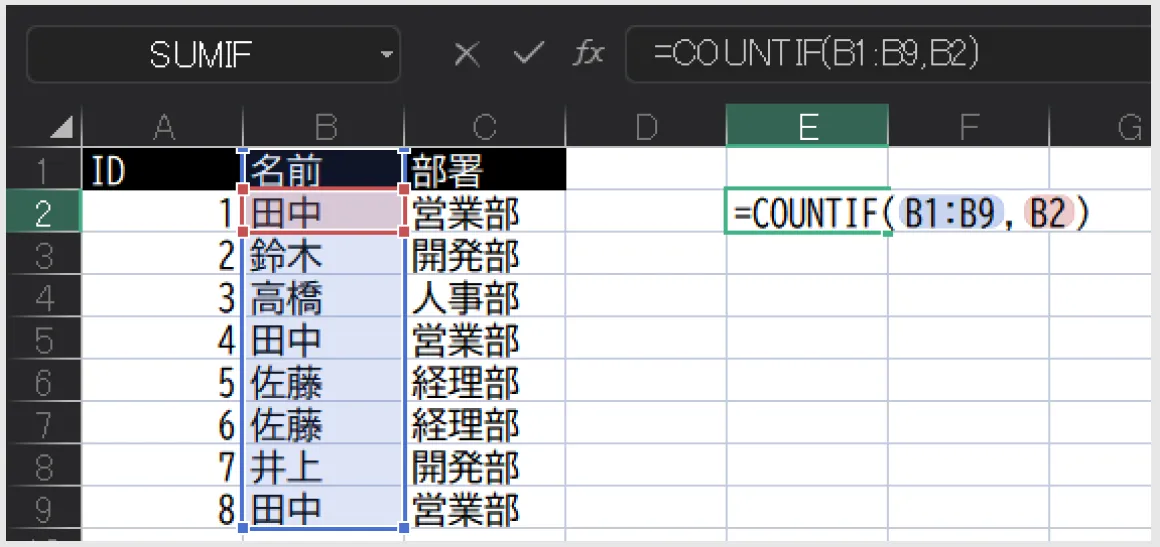
Task: Click ID value 5 in column A
Action: (162, 381)
